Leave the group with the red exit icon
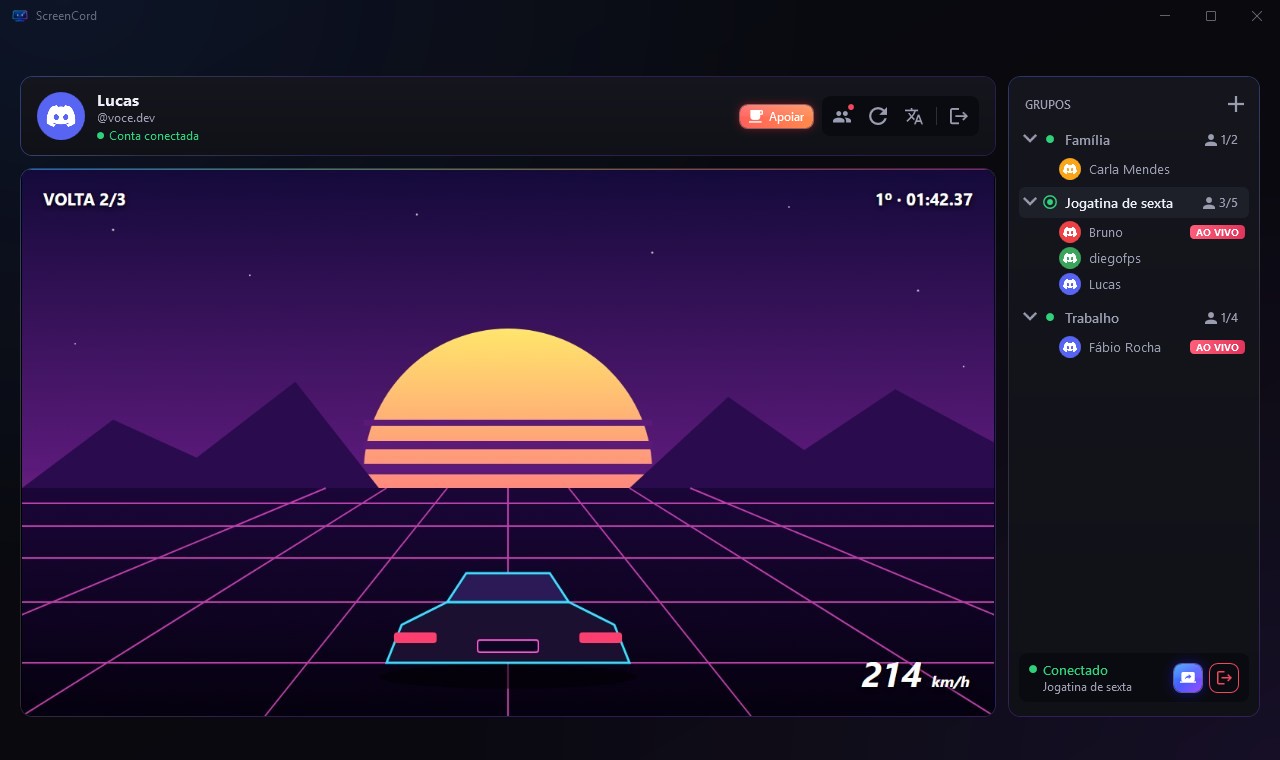 (1224, 678)
